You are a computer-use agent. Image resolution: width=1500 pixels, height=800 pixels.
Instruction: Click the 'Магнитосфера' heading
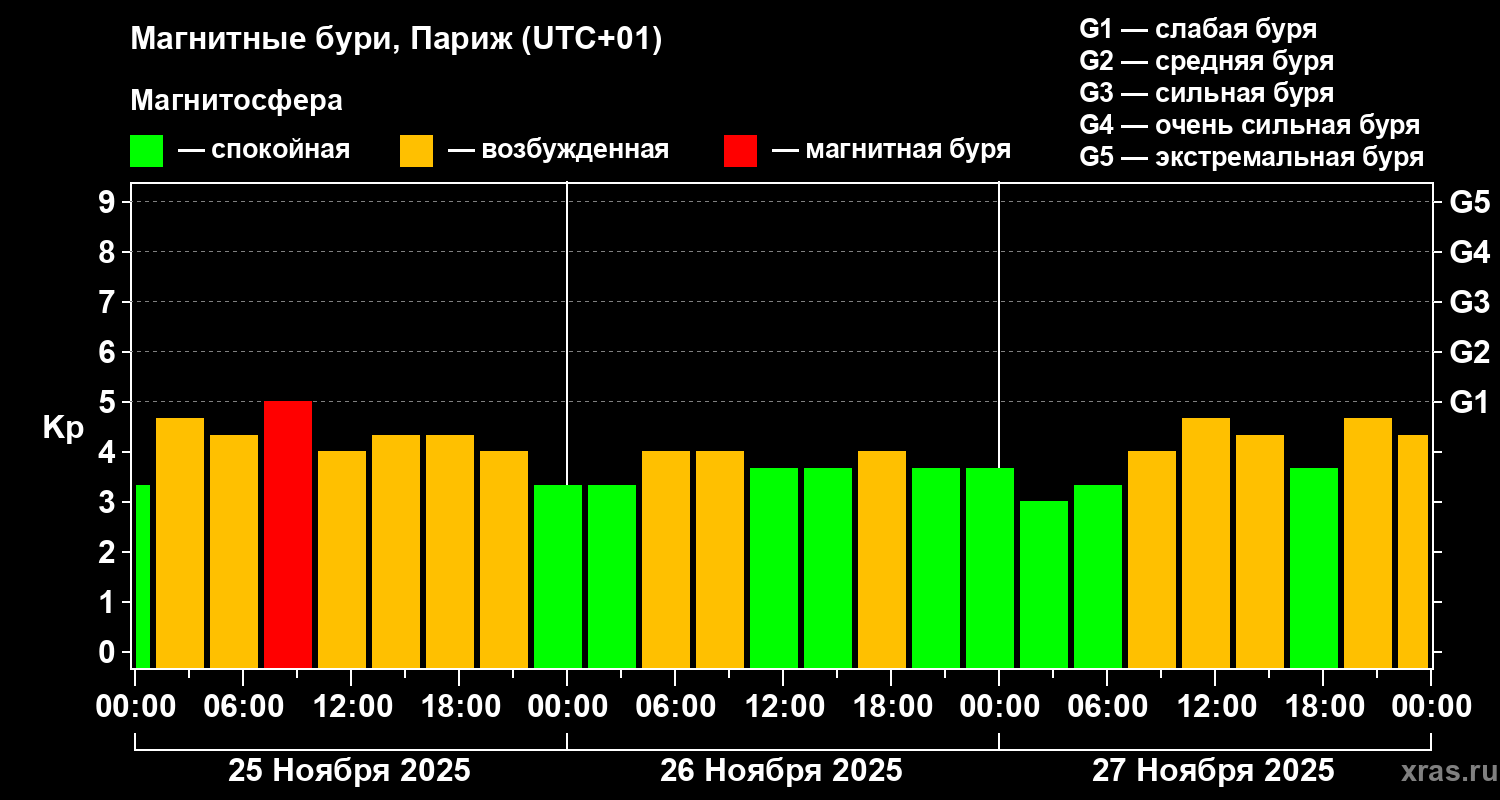236,101
